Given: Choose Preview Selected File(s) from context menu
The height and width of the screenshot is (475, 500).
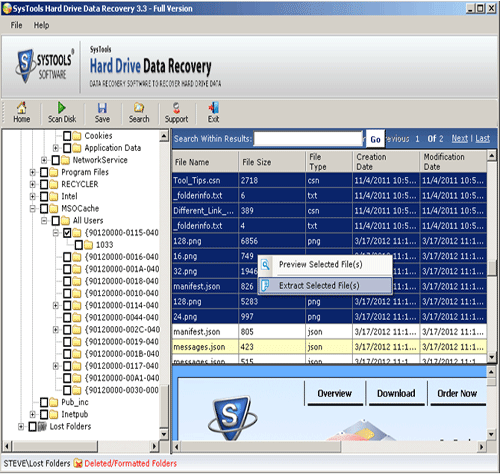Looking at the screenshot, I should tap(325, 265).
